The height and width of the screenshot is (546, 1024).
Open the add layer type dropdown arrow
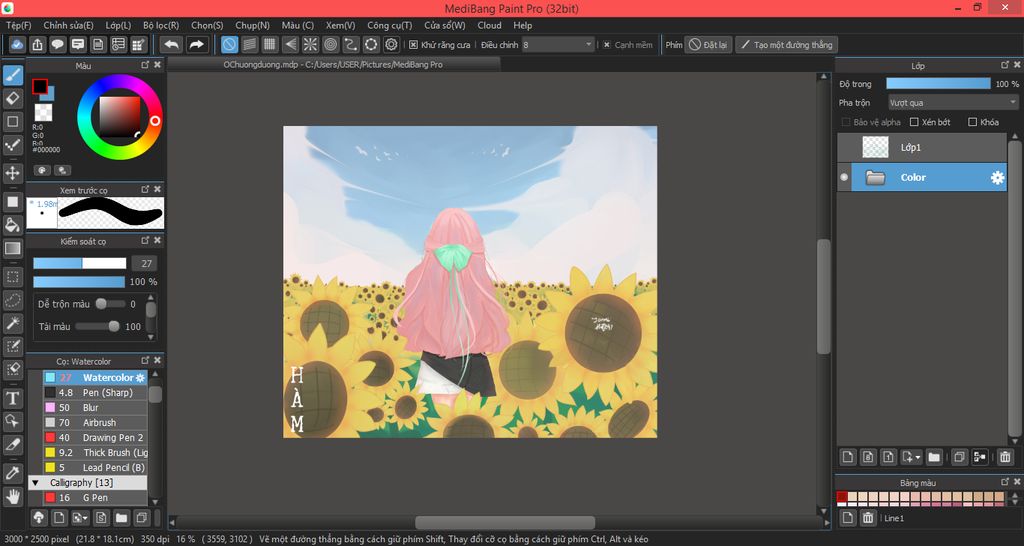pyautogui.click(x=910, y=457)
